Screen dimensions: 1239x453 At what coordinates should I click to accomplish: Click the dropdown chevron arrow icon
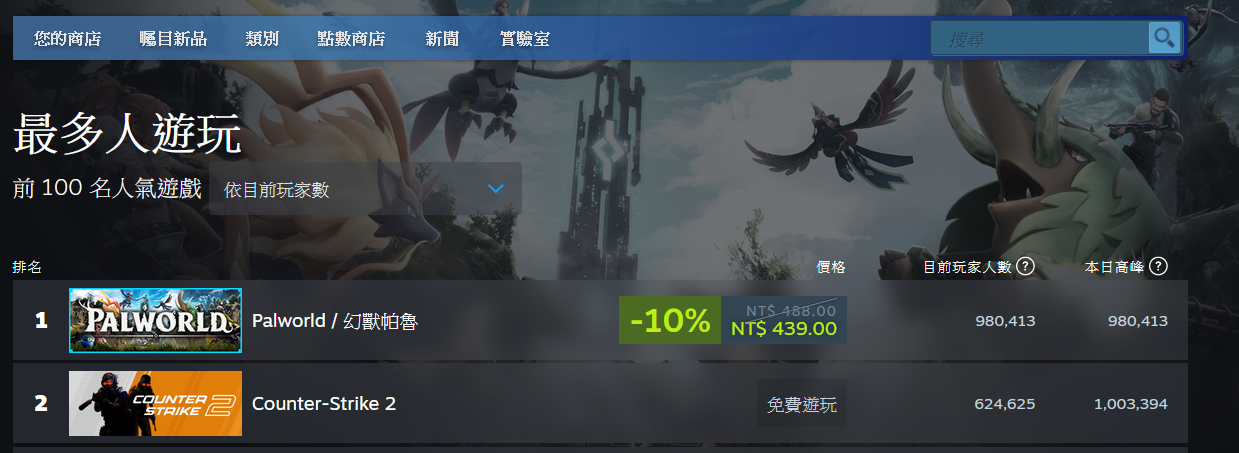pyautogui.click(x=496, y=189)
